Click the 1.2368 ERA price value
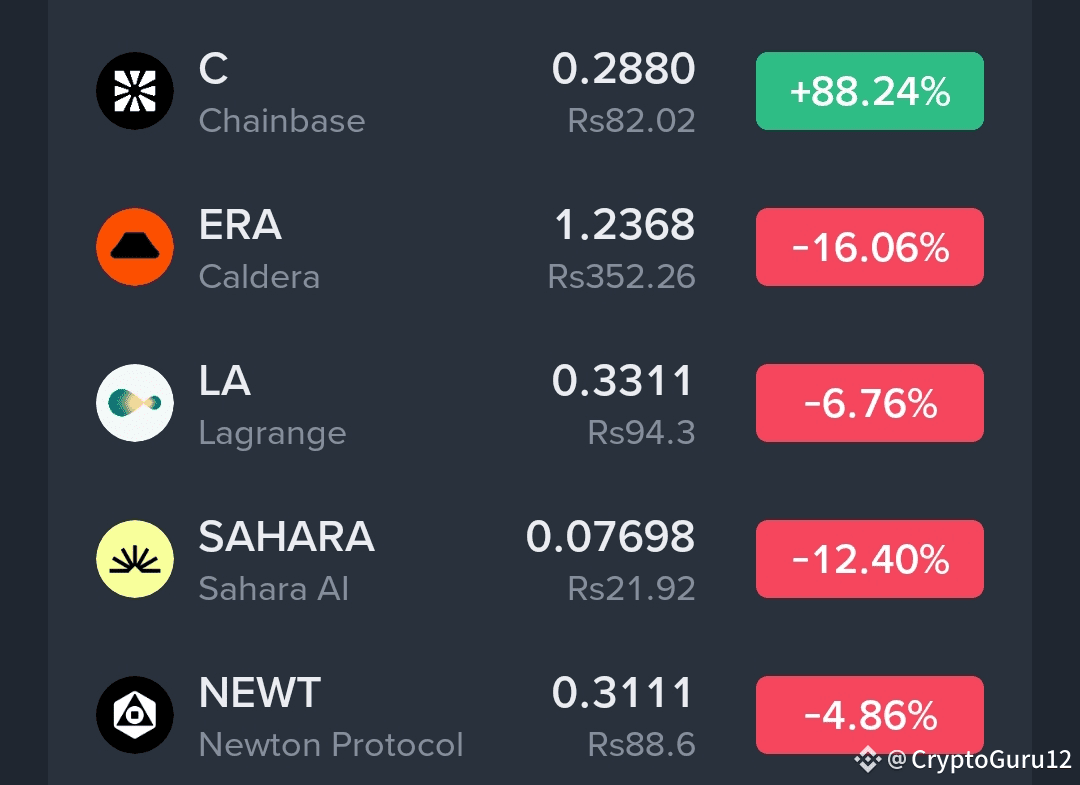Viewport: 1080px width, 785px height. coord(625,224)
